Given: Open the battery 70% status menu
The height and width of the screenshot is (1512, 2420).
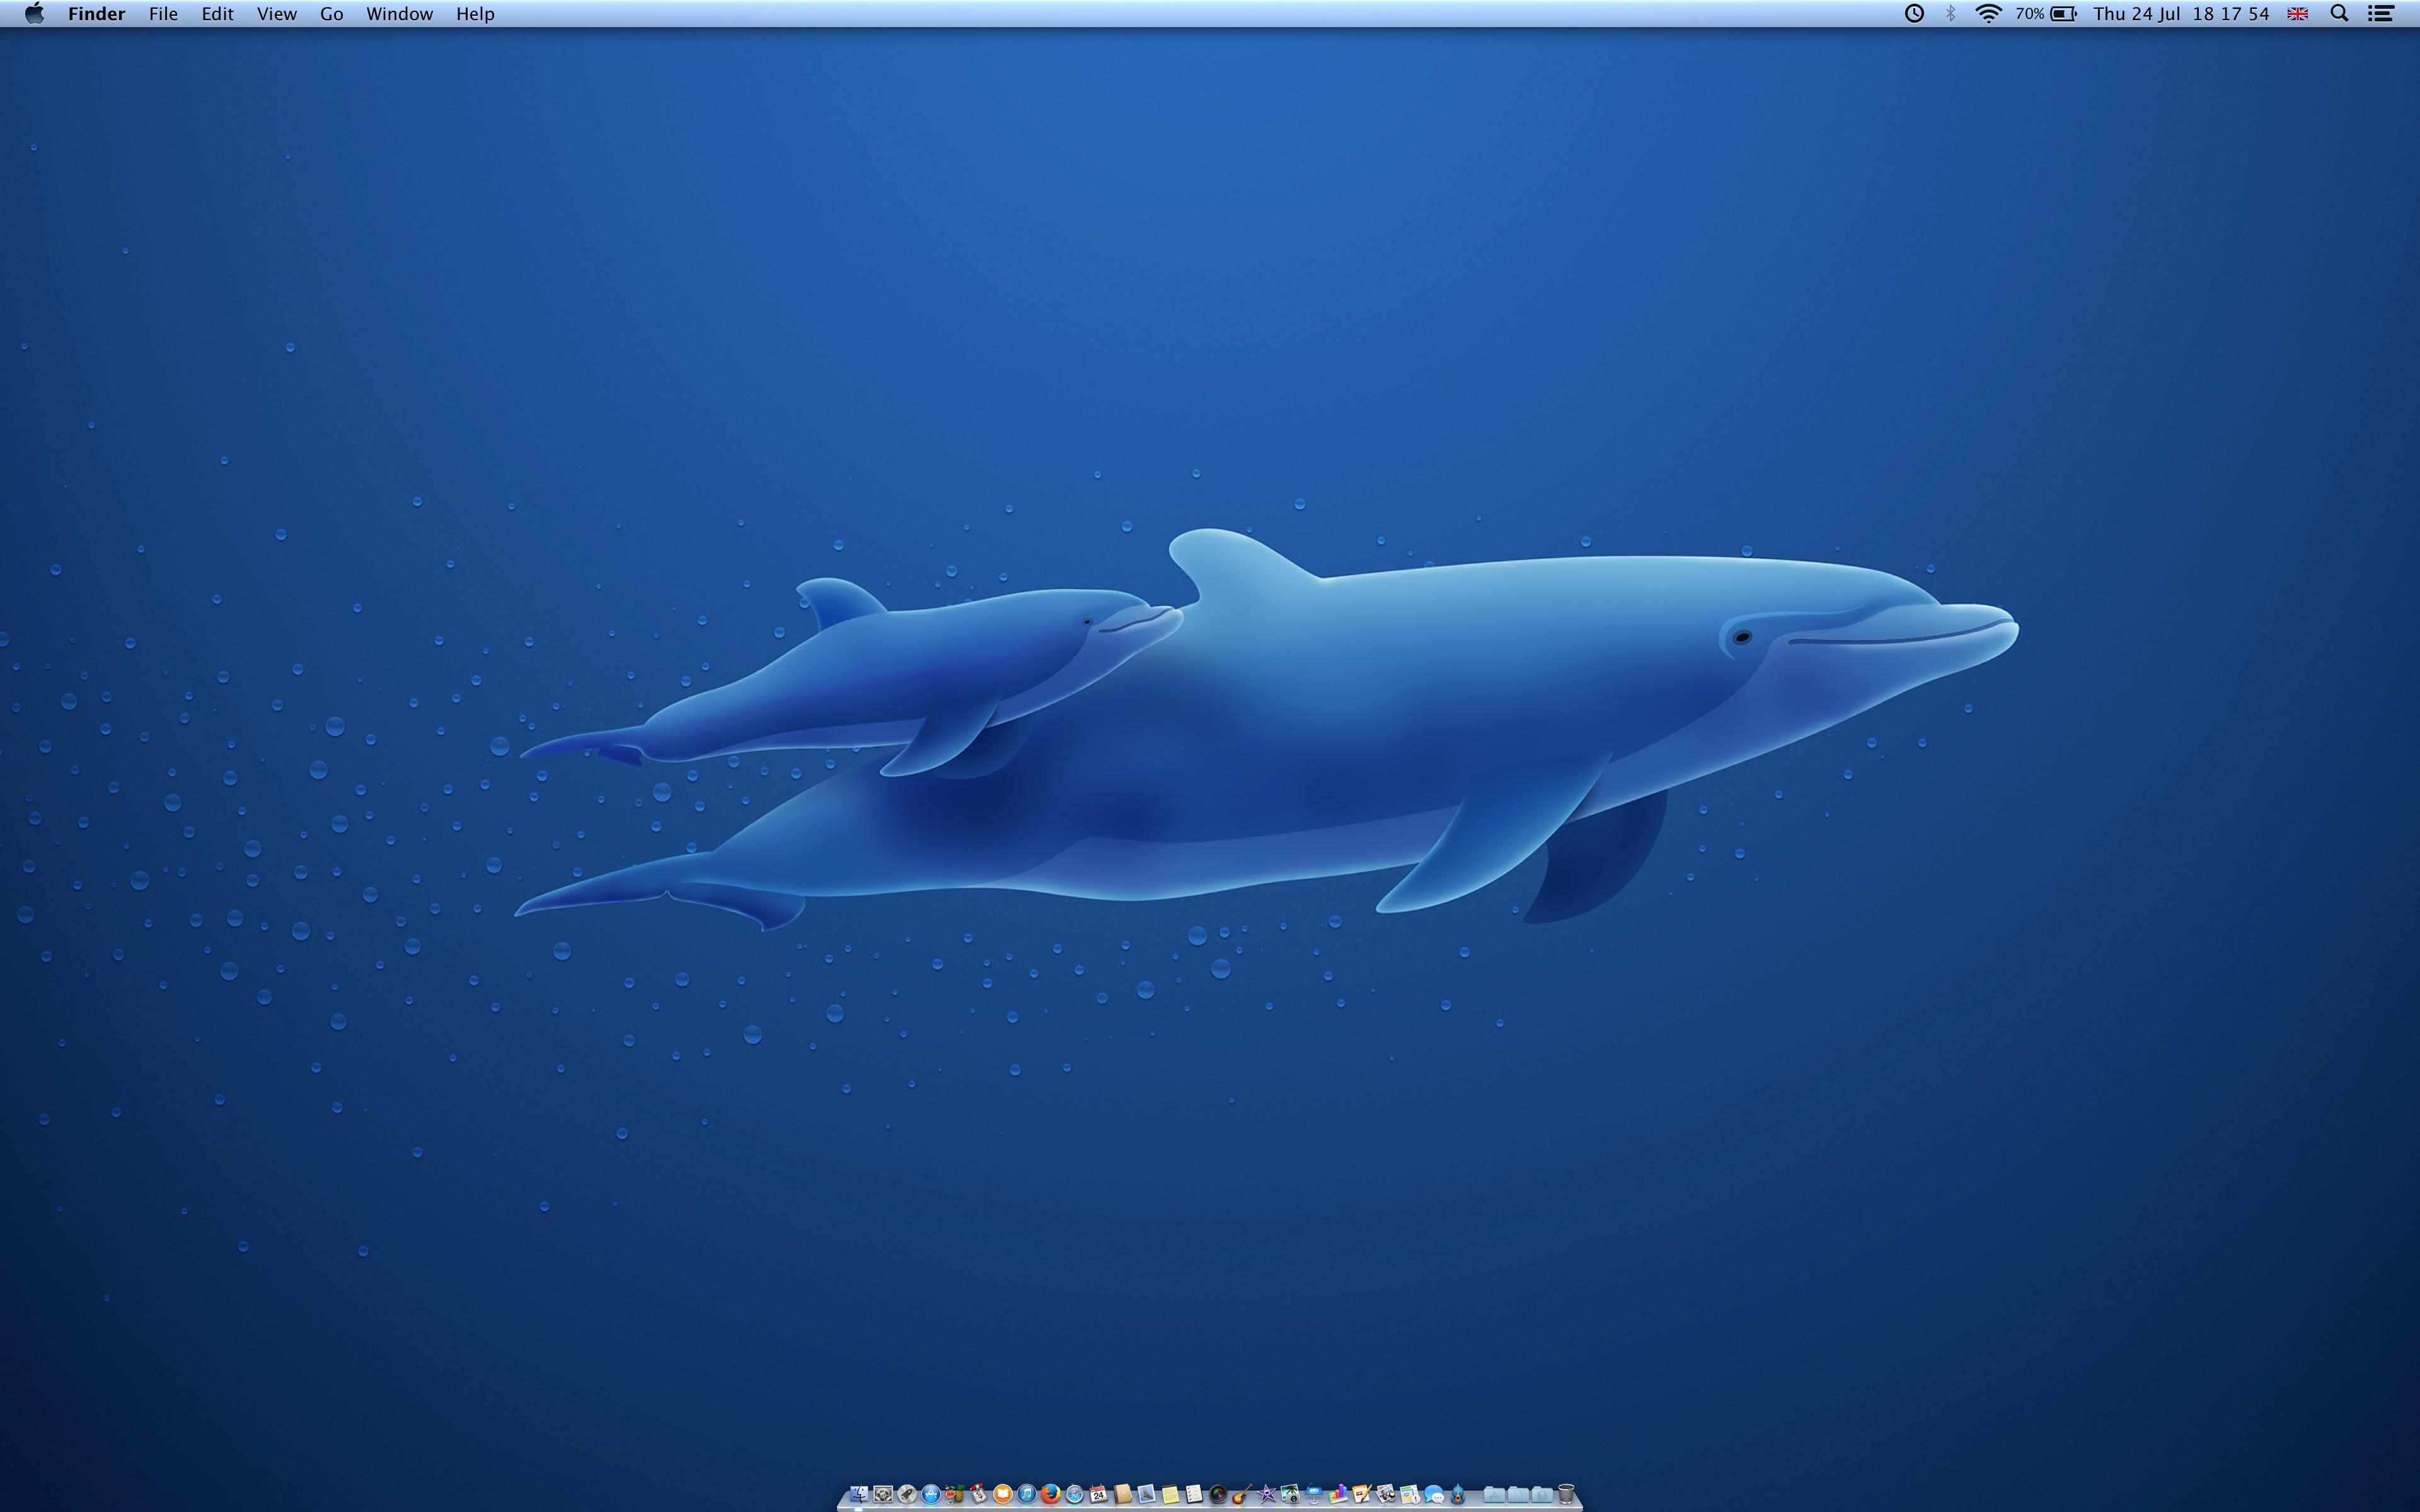Looking at the screenshot, I should click(2046, 14).
